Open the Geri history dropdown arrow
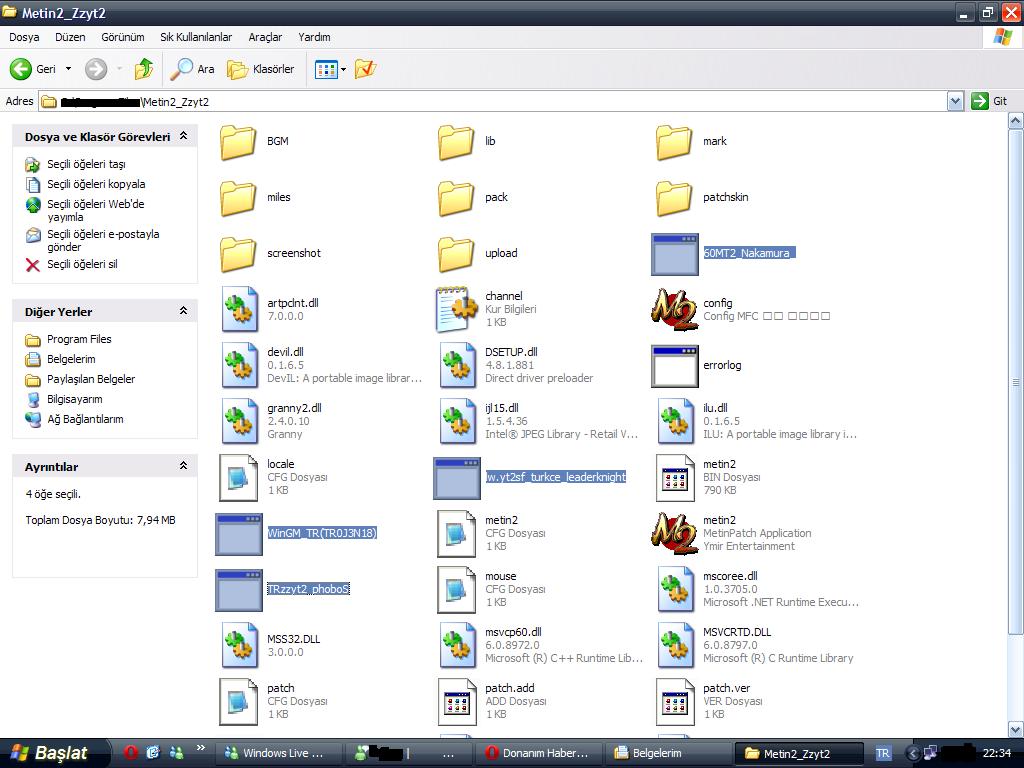The image size is (1024, 768). [x=68, y=69]
